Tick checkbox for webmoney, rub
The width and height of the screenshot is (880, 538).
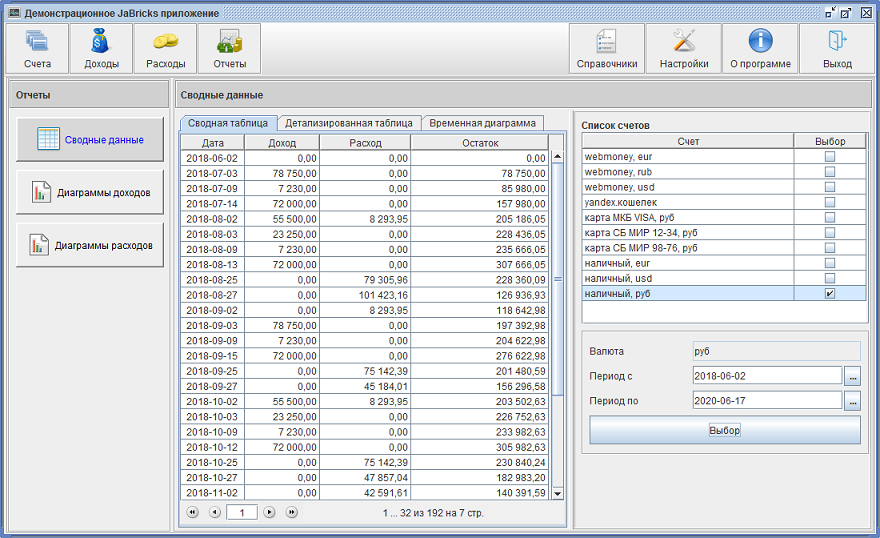829,172
